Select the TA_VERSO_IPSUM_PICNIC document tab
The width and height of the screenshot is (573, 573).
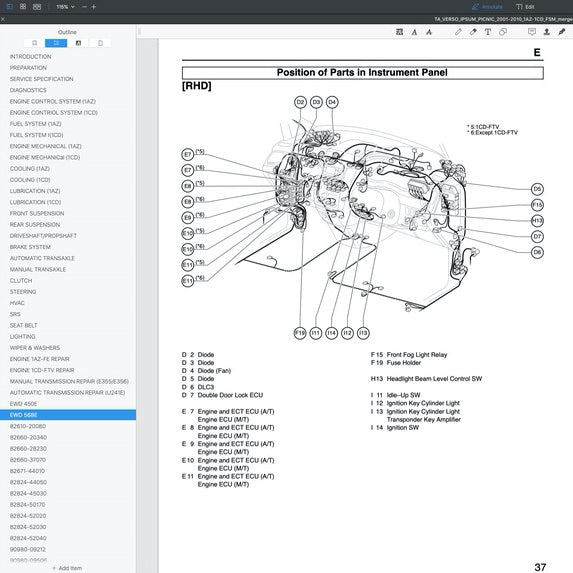503,19
